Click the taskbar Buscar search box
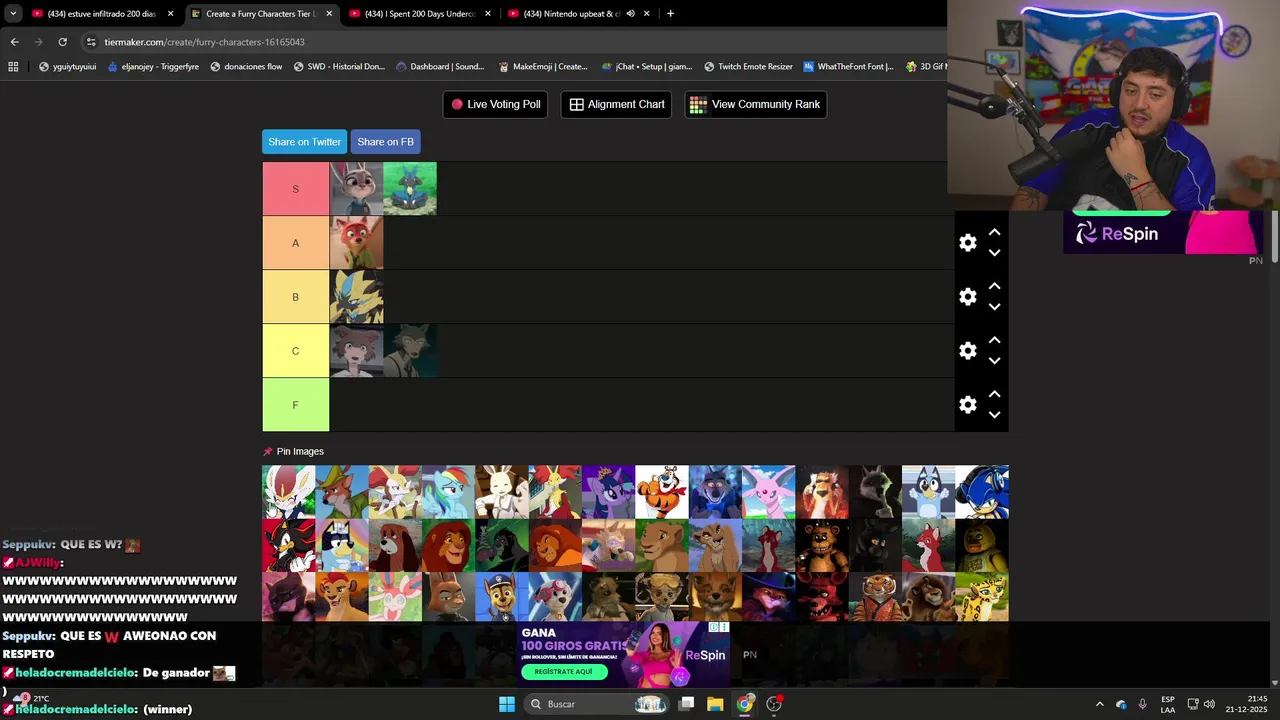This screenshot has width=1280, height=720. click(x=597, y=704)
